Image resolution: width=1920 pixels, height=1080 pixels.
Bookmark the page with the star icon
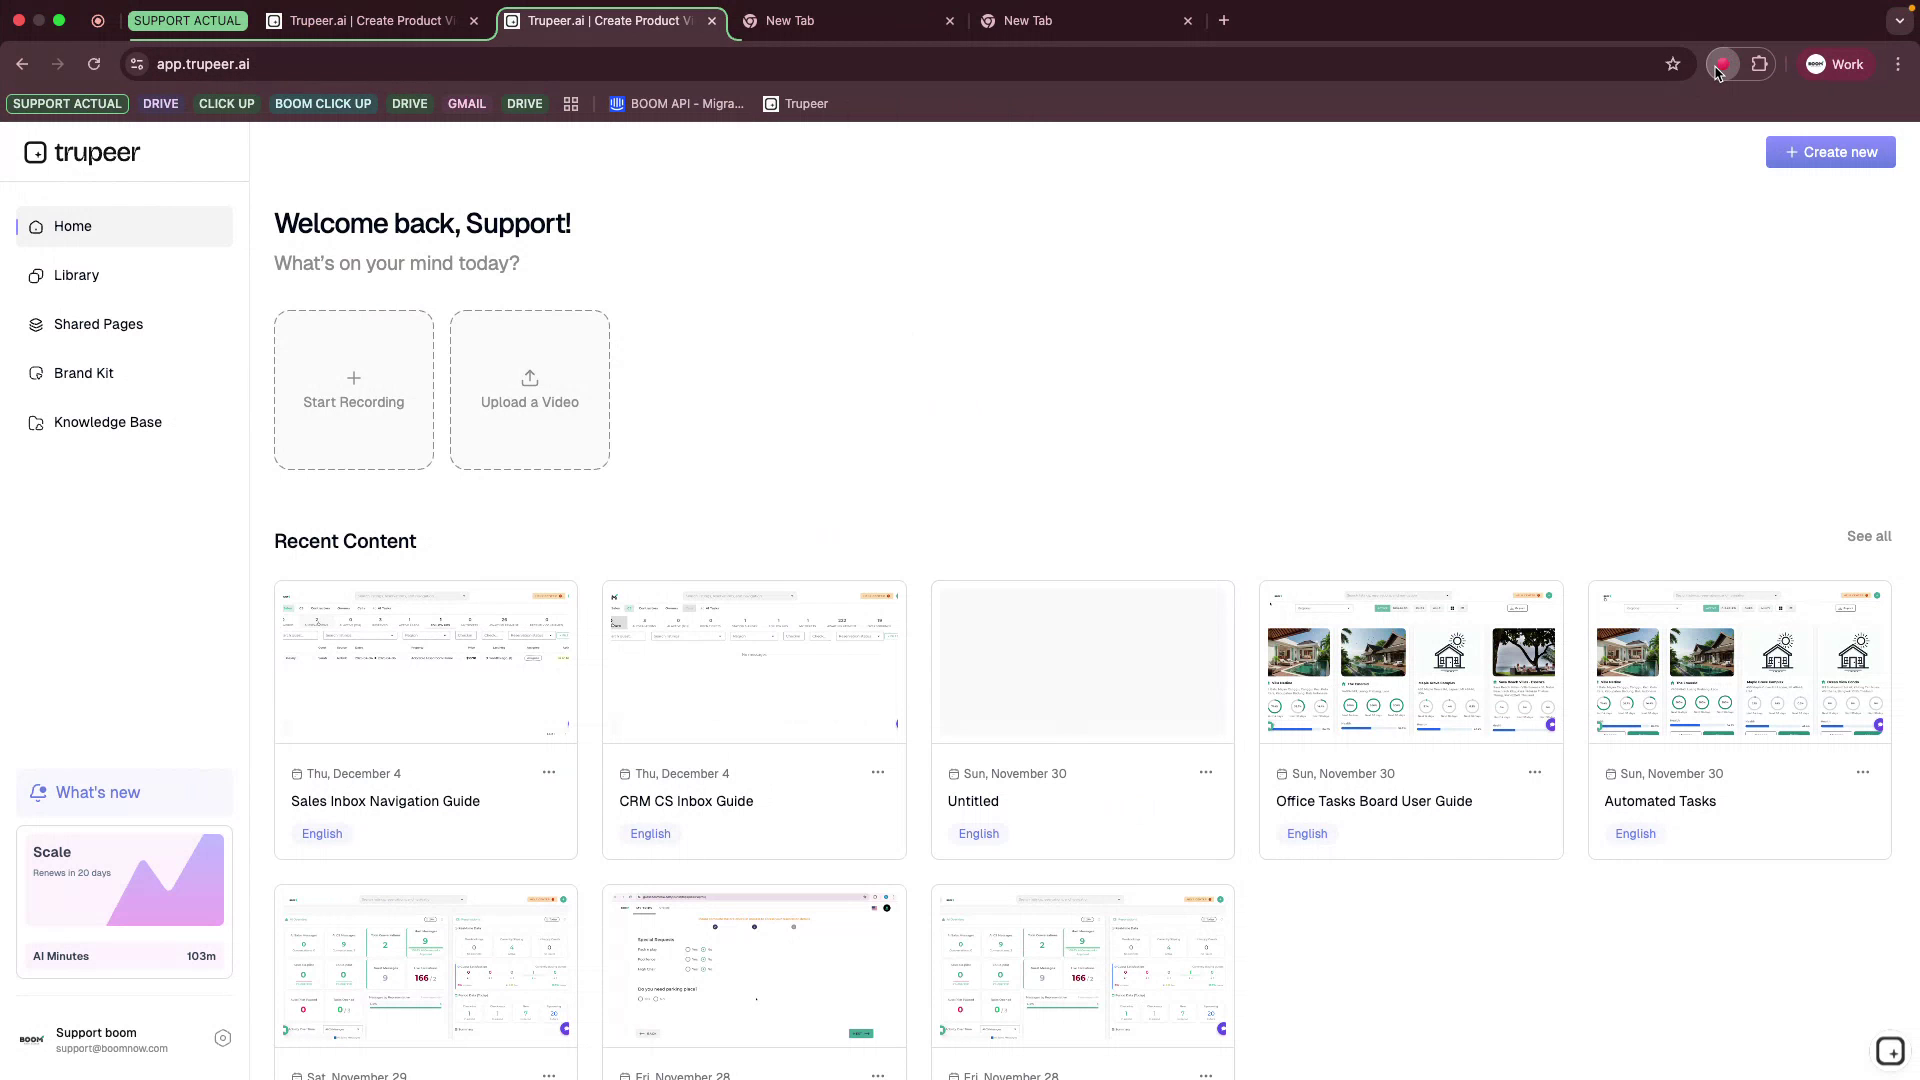1674,64
